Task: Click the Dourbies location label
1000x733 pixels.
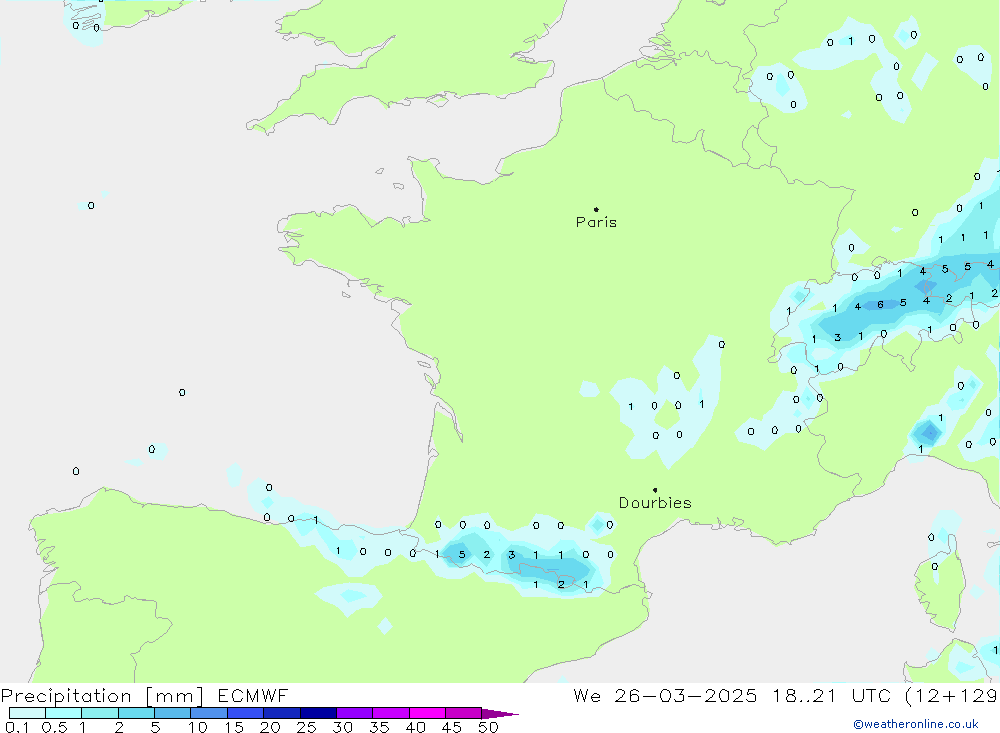Action: pyautogui.click(x=655, y=503)
